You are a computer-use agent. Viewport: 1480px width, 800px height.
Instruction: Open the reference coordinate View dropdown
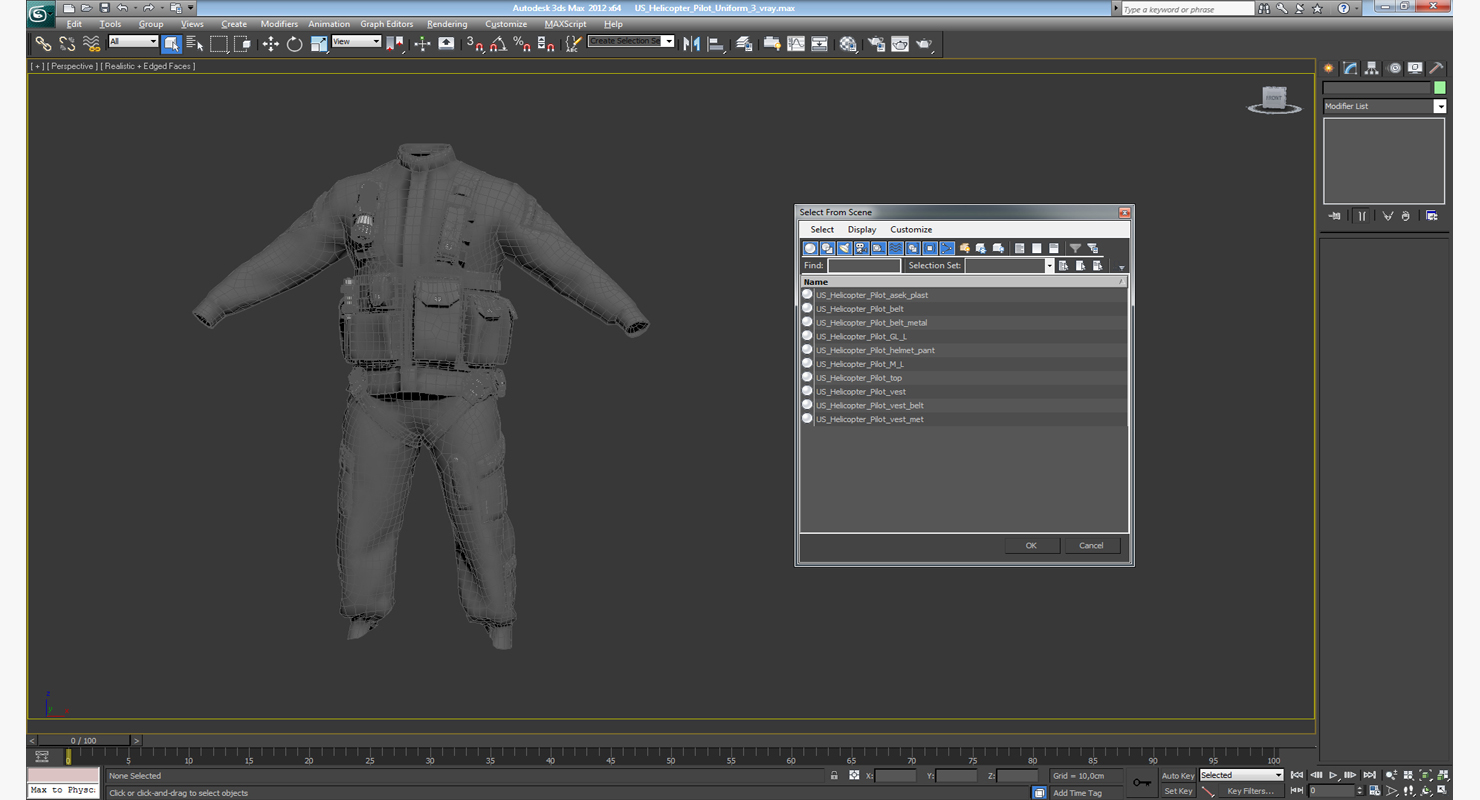(x=356, y=42)
